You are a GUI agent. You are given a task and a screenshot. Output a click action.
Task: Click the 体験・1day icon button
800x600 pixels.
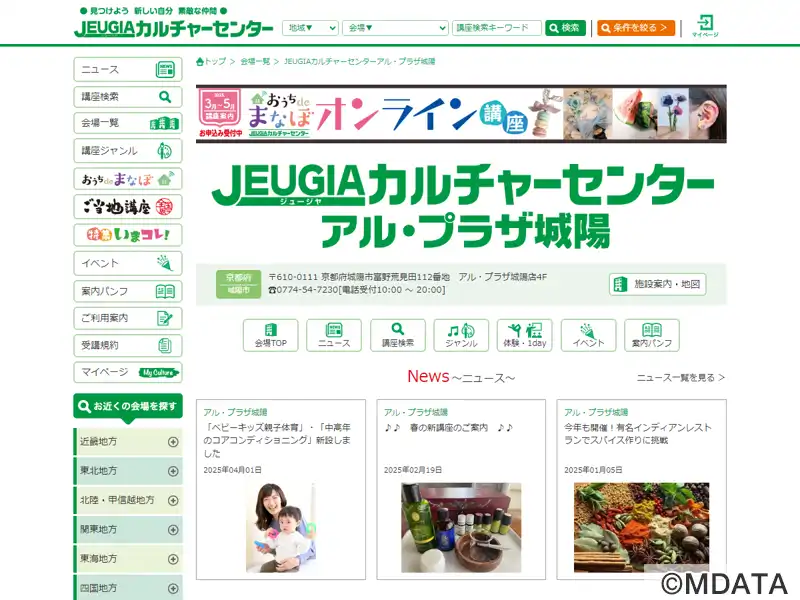point(524,335)
